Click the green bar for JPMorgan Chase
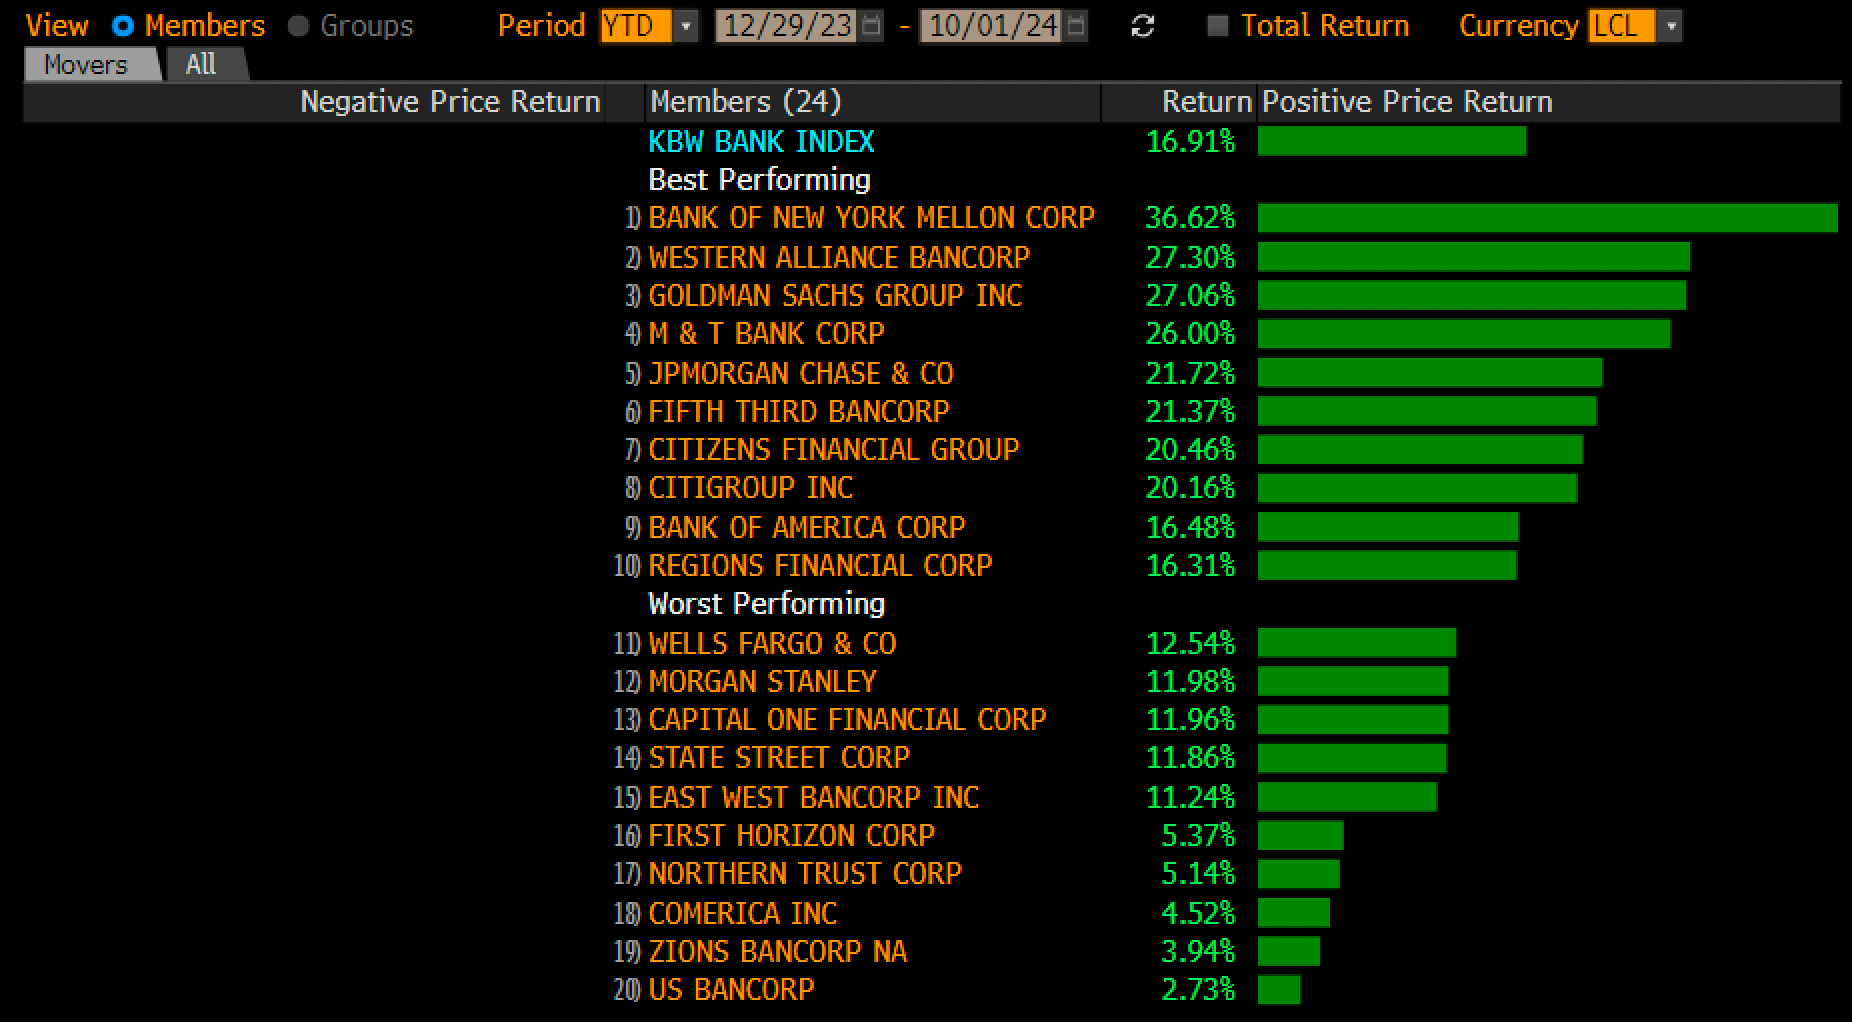 coord(1430,374)
